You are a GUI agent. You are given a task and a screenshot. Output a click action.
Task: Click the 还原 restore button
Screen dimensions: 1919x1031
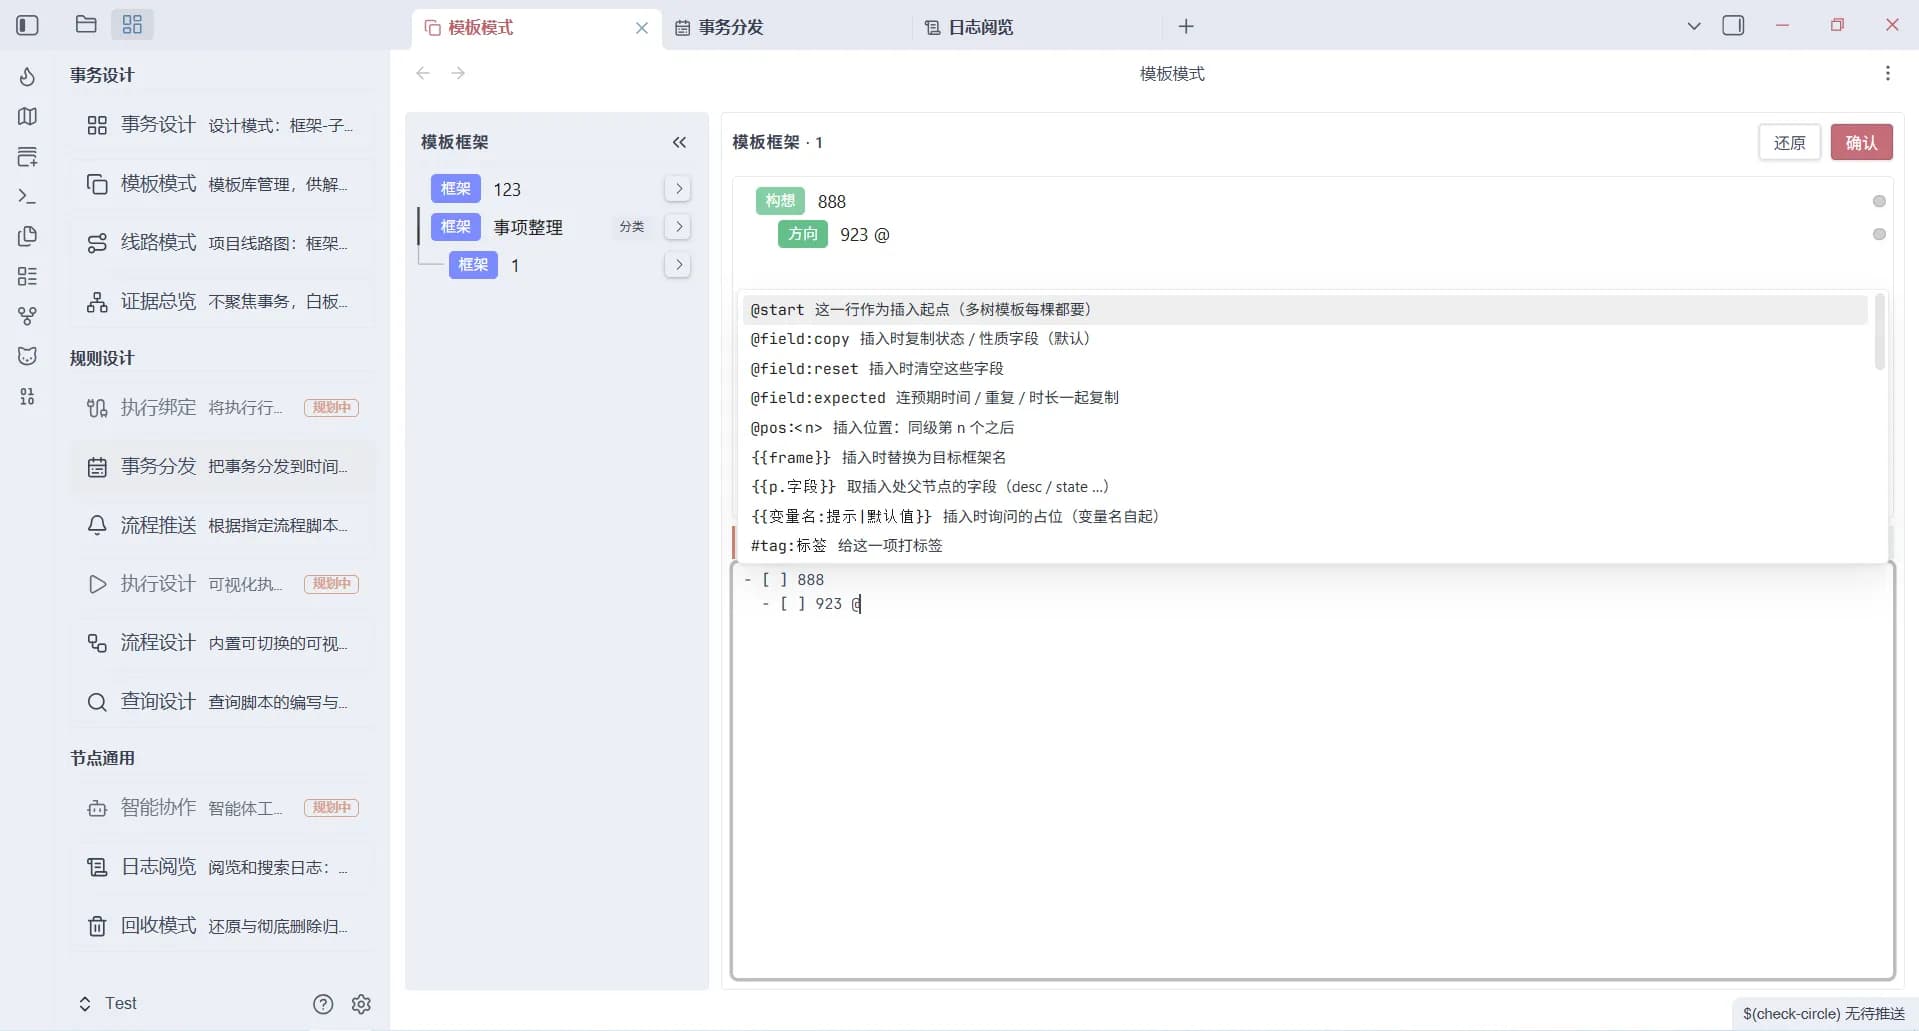click(x=1789, y=143)
